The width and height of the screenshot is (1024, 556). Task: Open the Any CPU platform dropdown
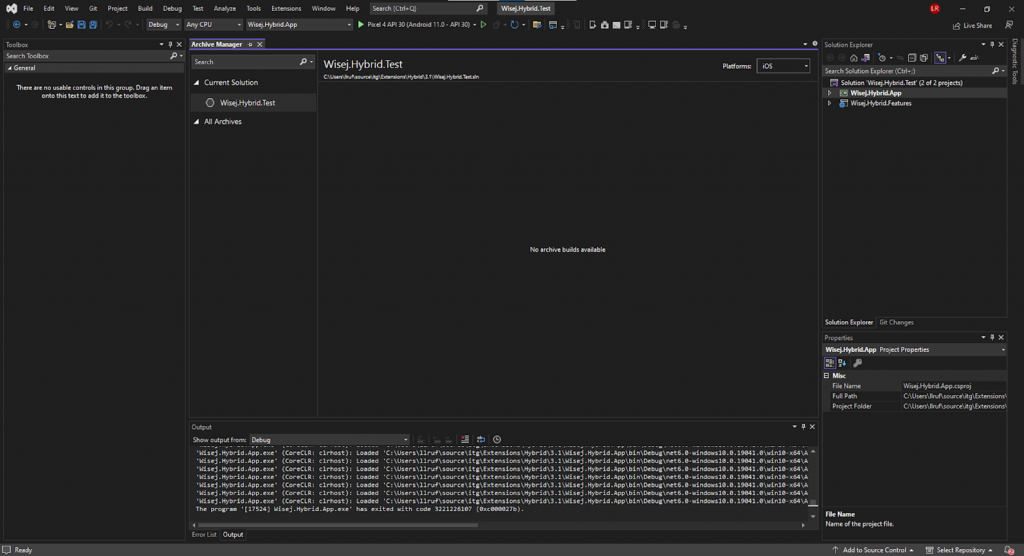click(213, 25)
